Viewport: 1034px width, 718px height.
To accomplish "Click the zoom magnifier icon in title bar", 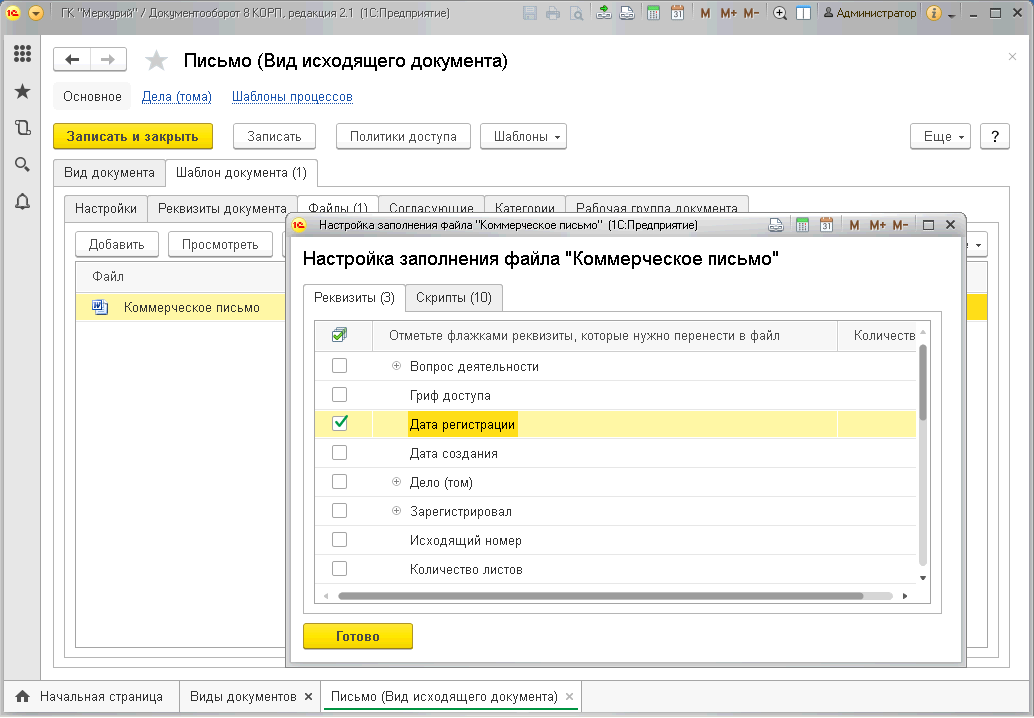I will pos(780,13).
